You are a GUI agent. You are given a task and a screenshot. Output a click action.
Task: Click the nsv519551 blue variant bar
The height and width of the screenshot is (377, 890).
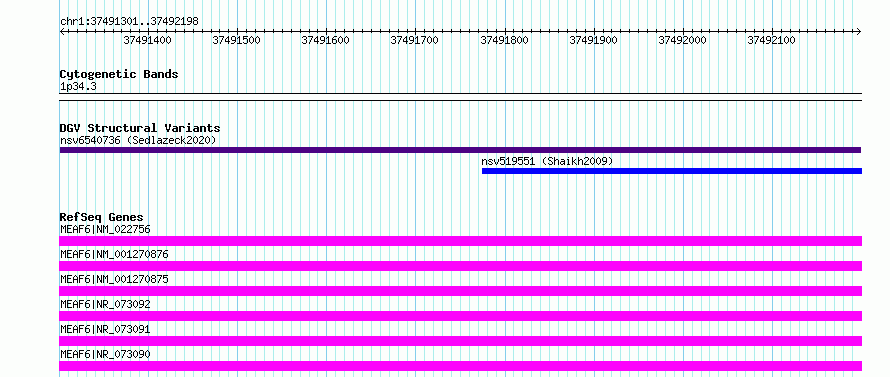coord(672,171)
